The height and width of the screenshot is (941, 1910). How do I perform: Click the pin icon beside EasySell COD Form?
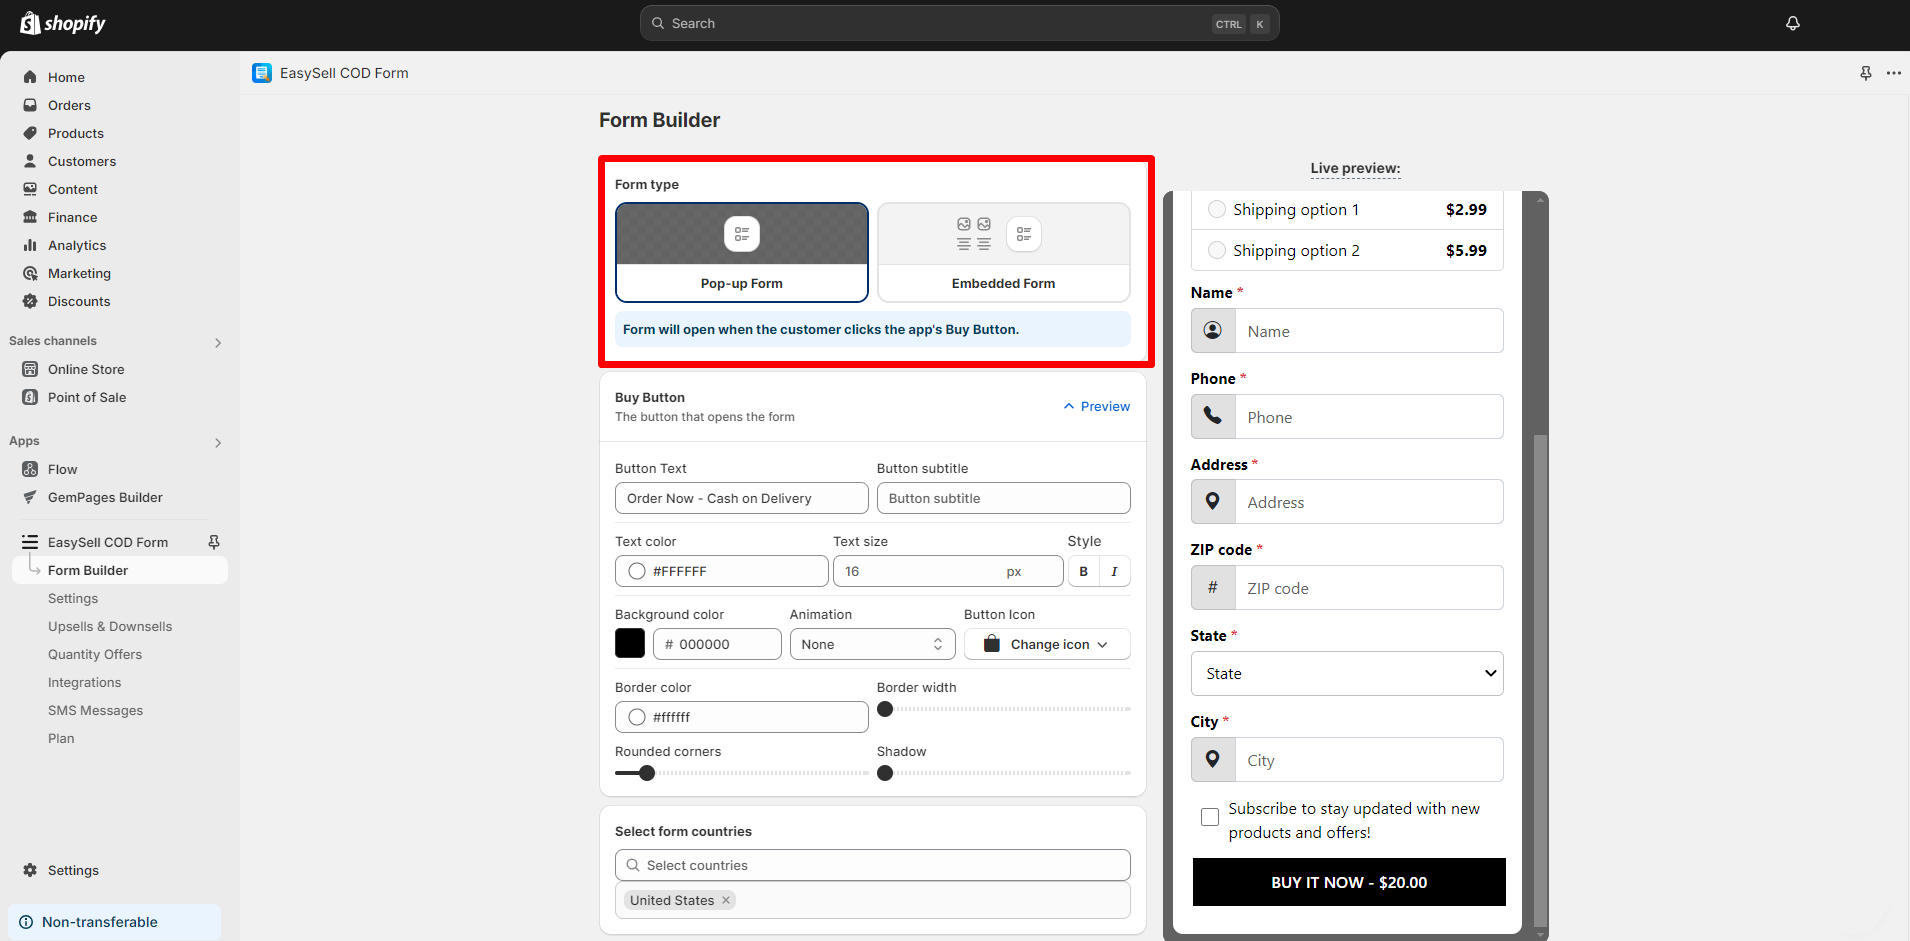(x=213, y=542)
